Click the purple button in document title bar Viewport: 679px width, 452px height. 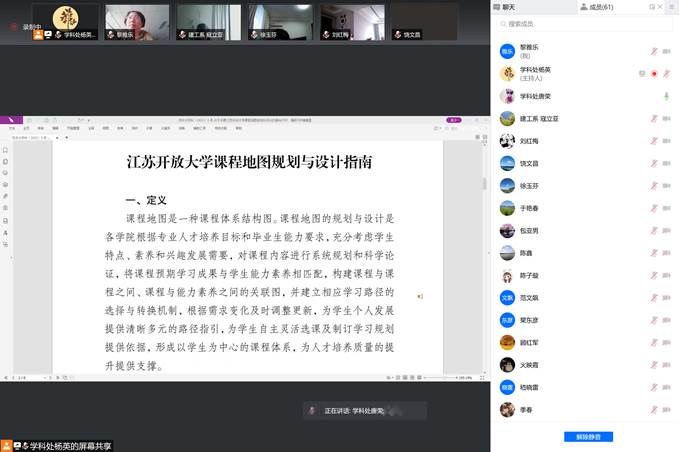click(x=454, y=120)
